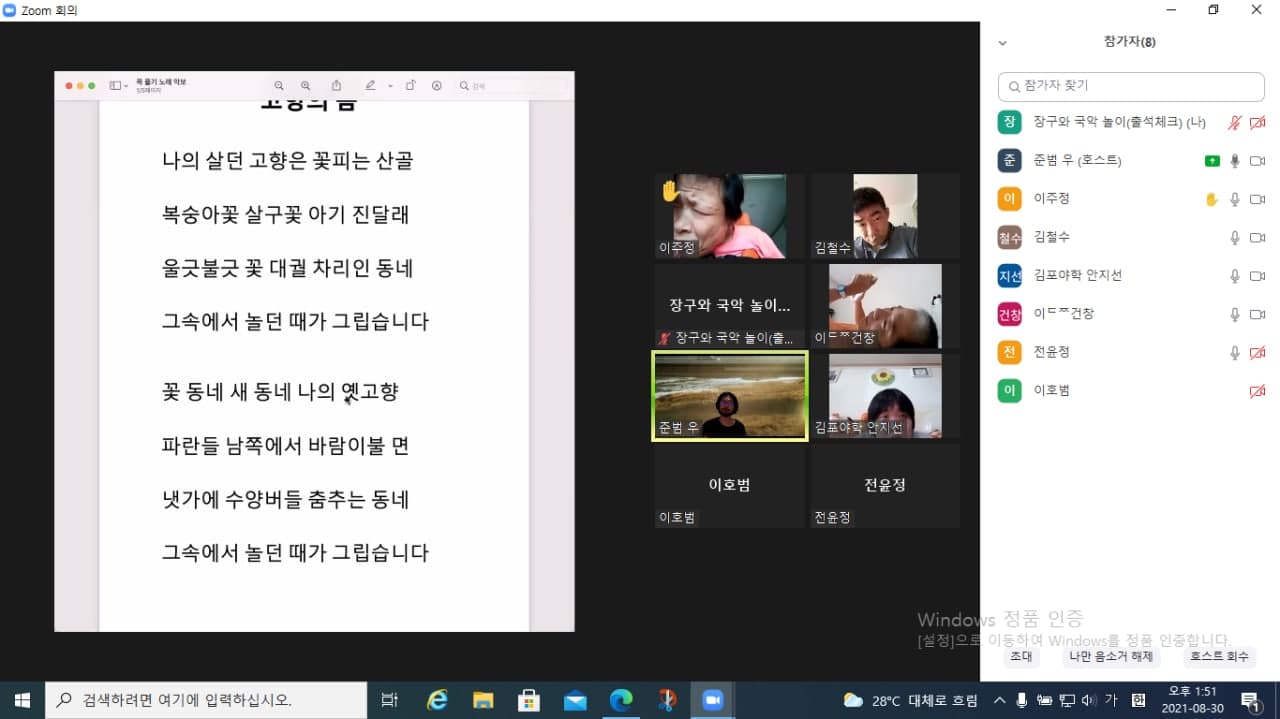This screenshot has height=719, width=1280.
Task: Click camera icon in 이주정 row
Action: 1258,199
